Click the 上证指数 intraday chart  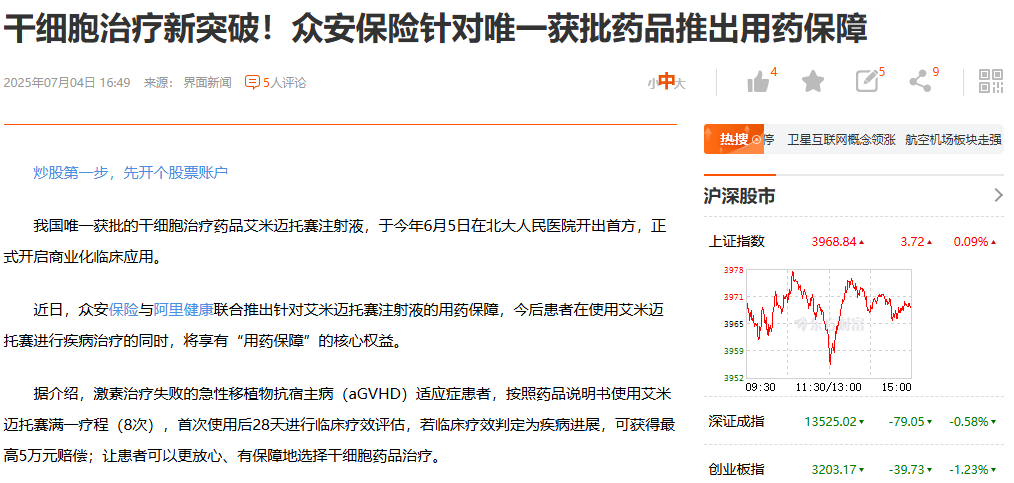[828, 323]
